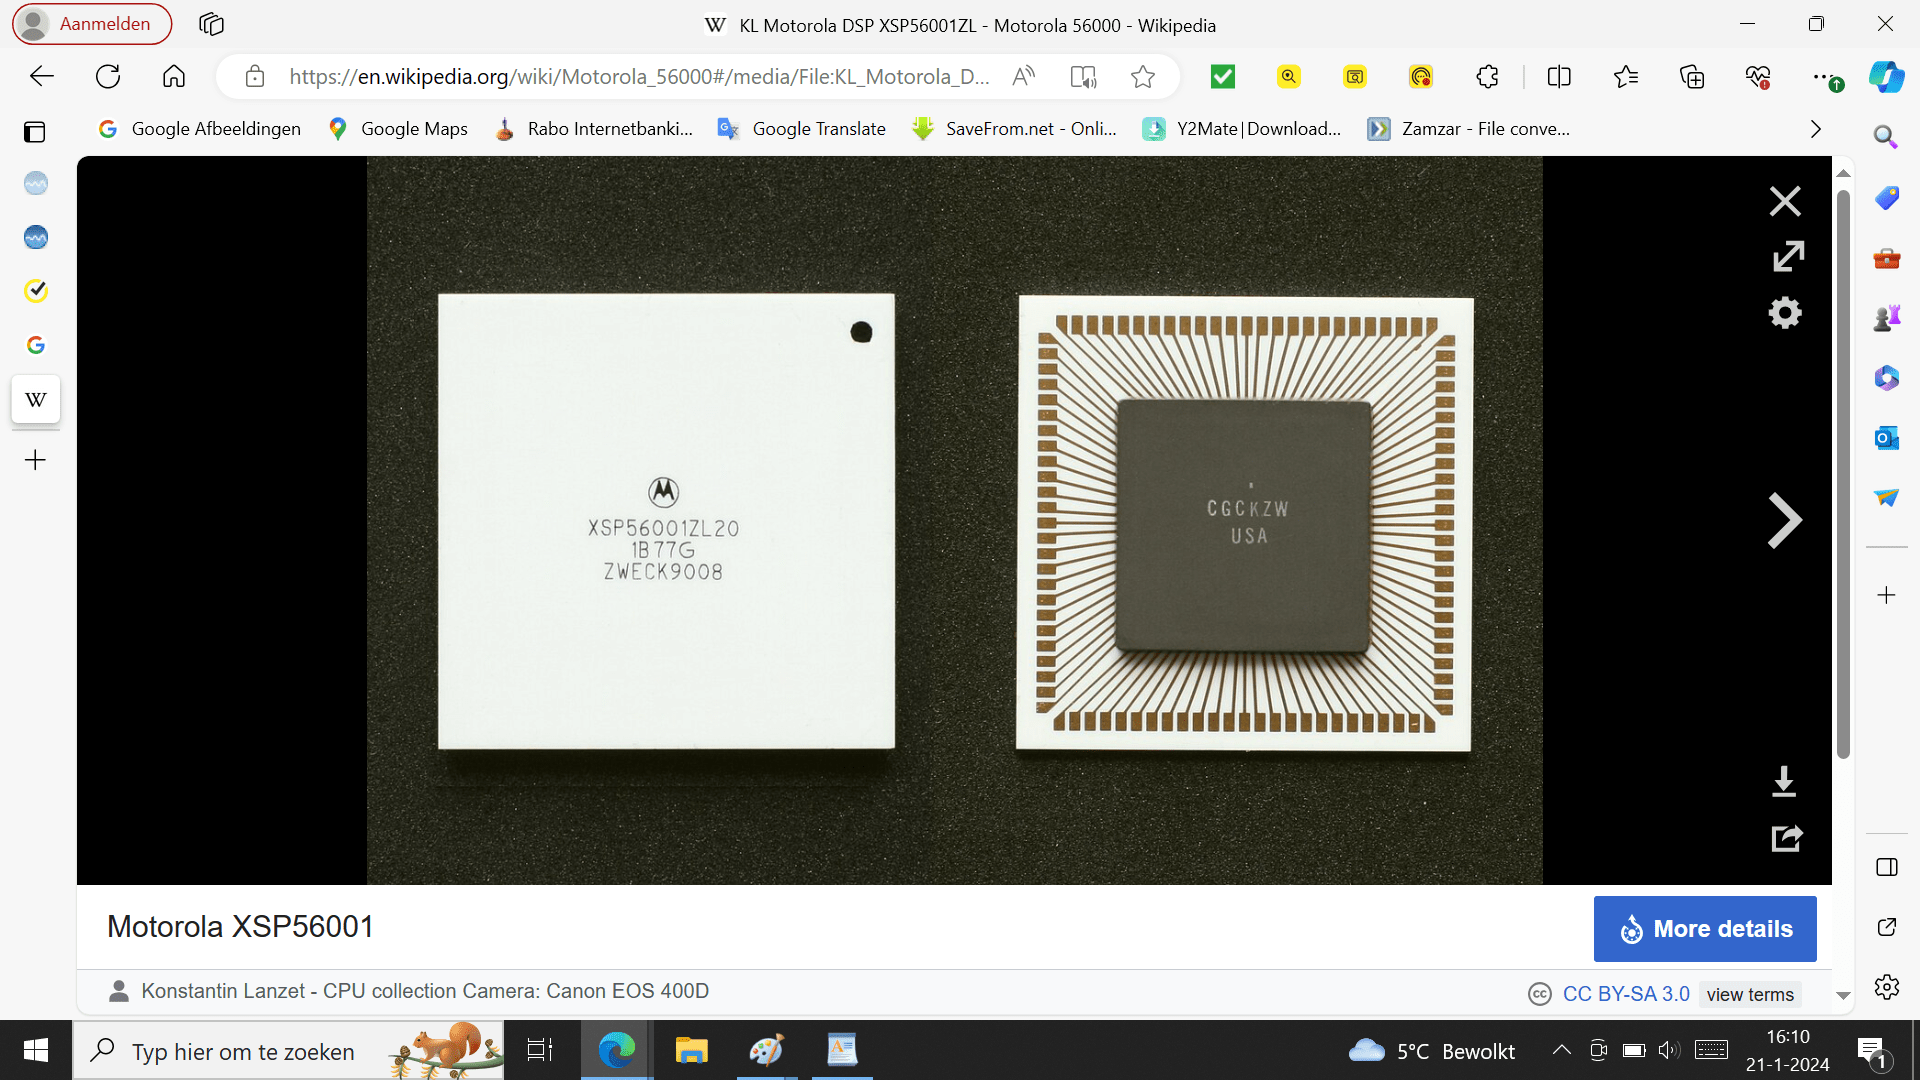Customize sidebar with the plus button
Viewport: 1920px width, 1080px height.
point(1886,595)
